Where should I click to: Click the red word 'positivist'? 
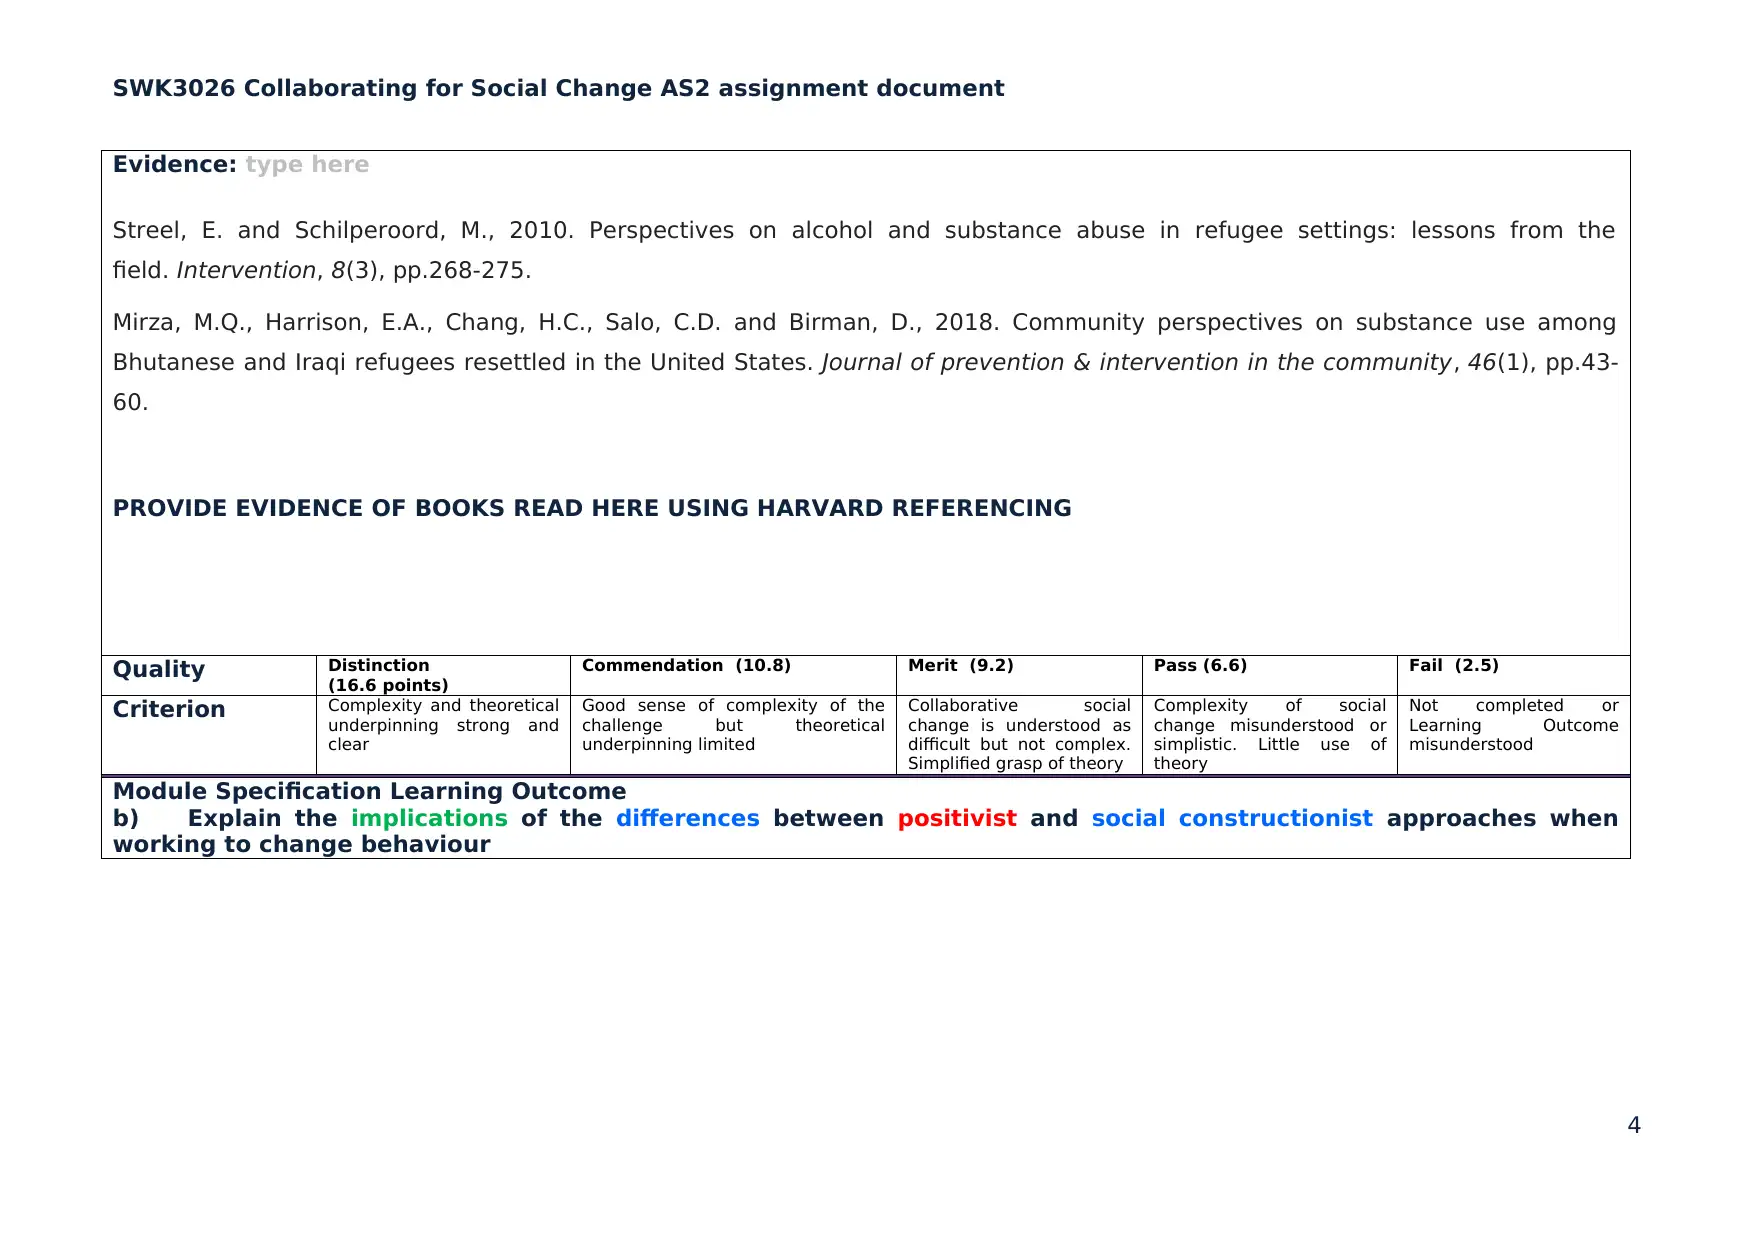957,818
